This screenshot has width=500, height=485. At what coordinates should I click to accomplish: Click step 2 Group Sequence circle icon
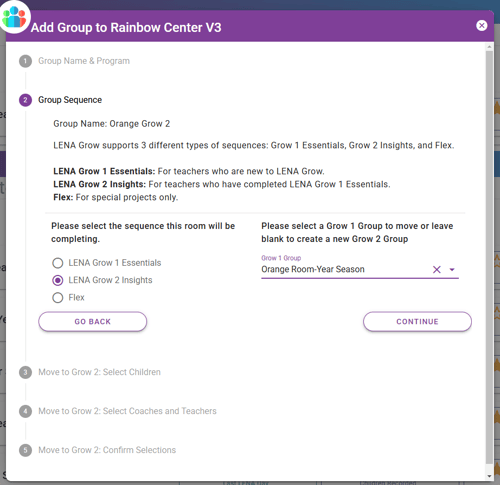(25, 100)
